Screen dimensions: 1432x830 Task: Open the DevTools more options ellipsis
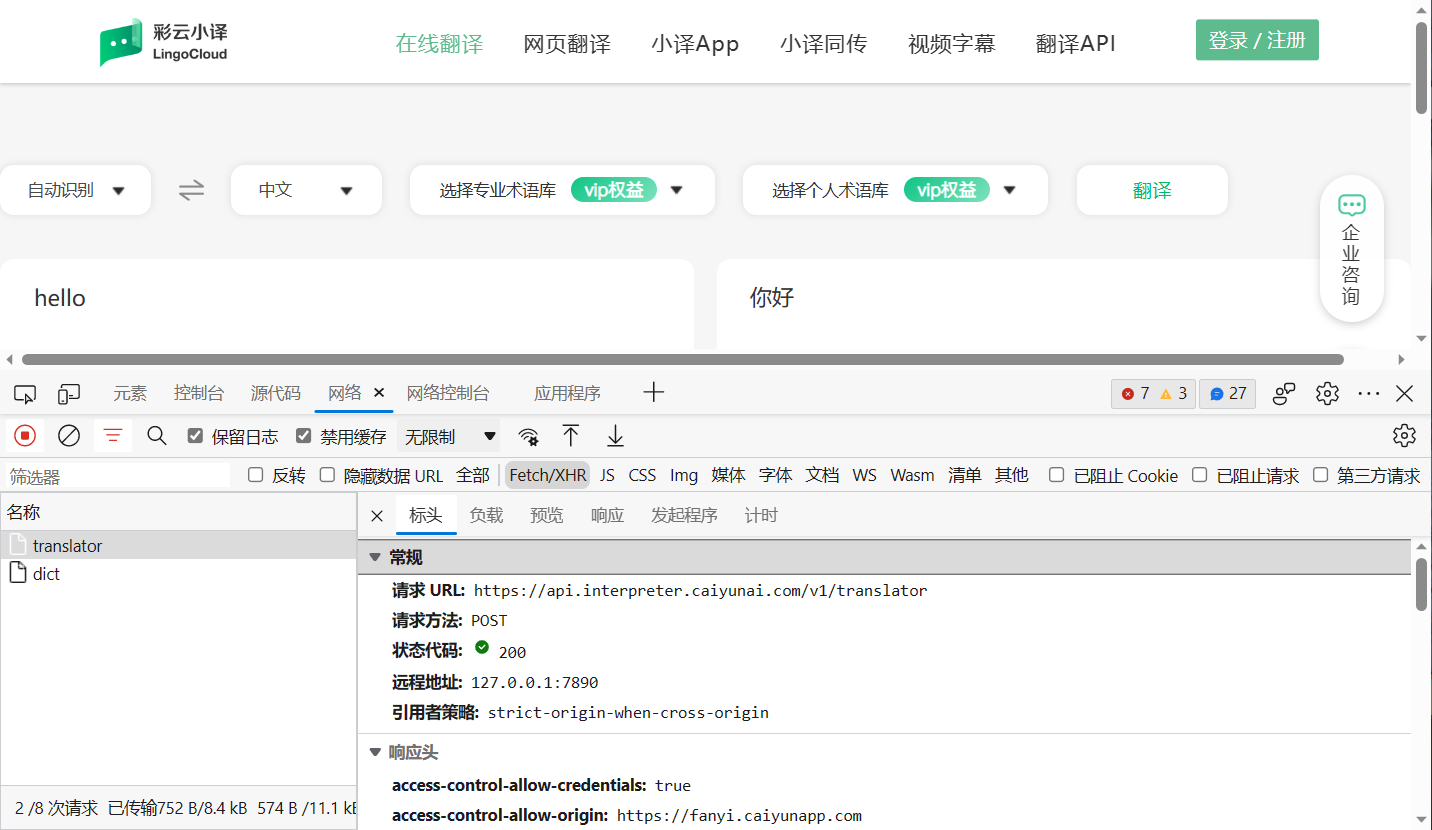point(1369,394)
